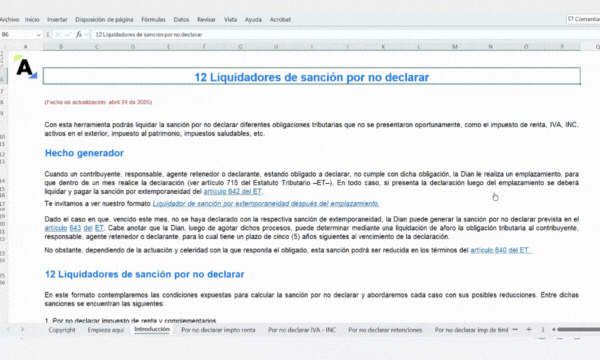Click the Hecho generador heading
This screenshot has width=600, height=360.
click(84, 153)
